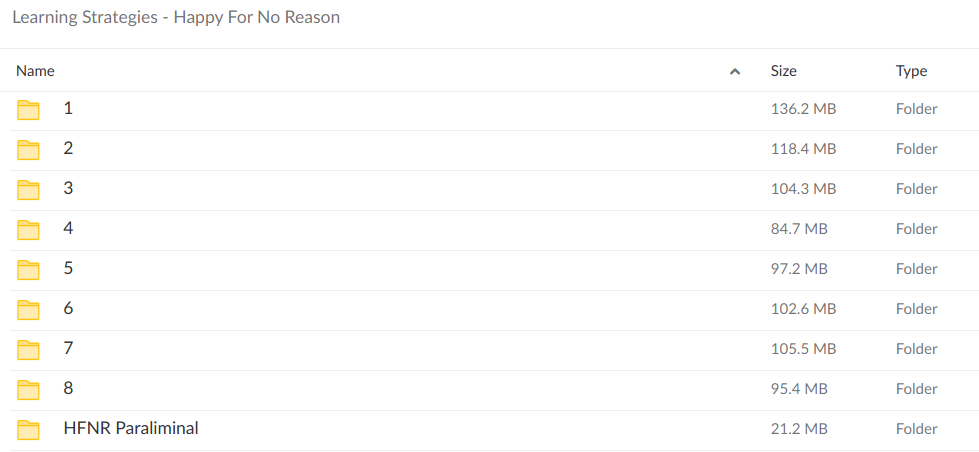Click the folder icon beside folder 6
Viewport: 979px width, 452px height.
click(28, 310)
